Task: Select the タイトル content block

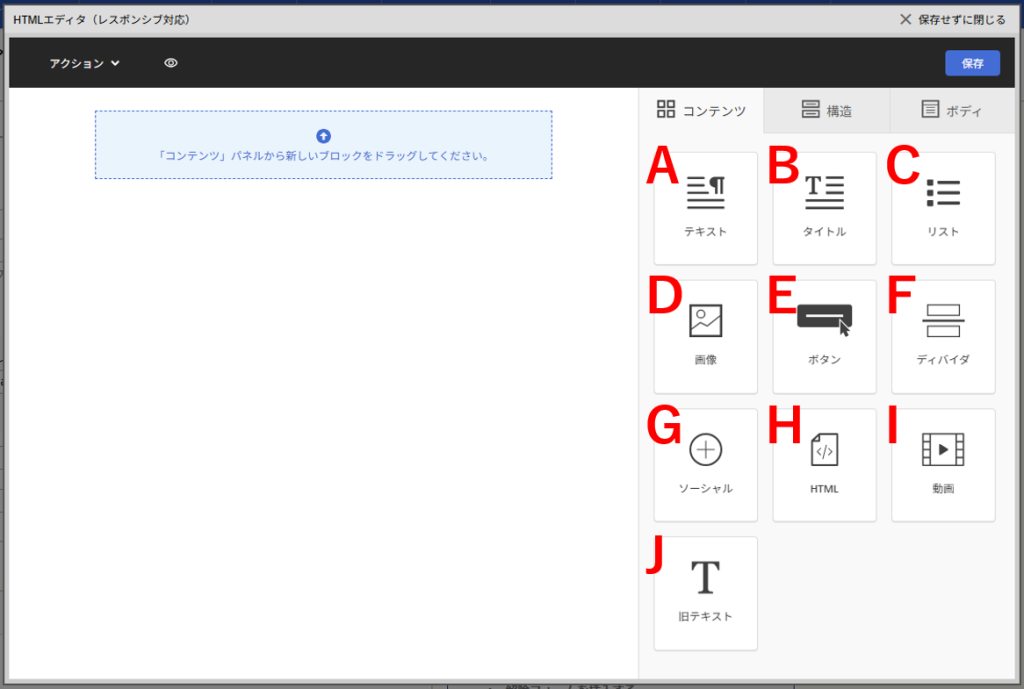Action: coord(824,208)
